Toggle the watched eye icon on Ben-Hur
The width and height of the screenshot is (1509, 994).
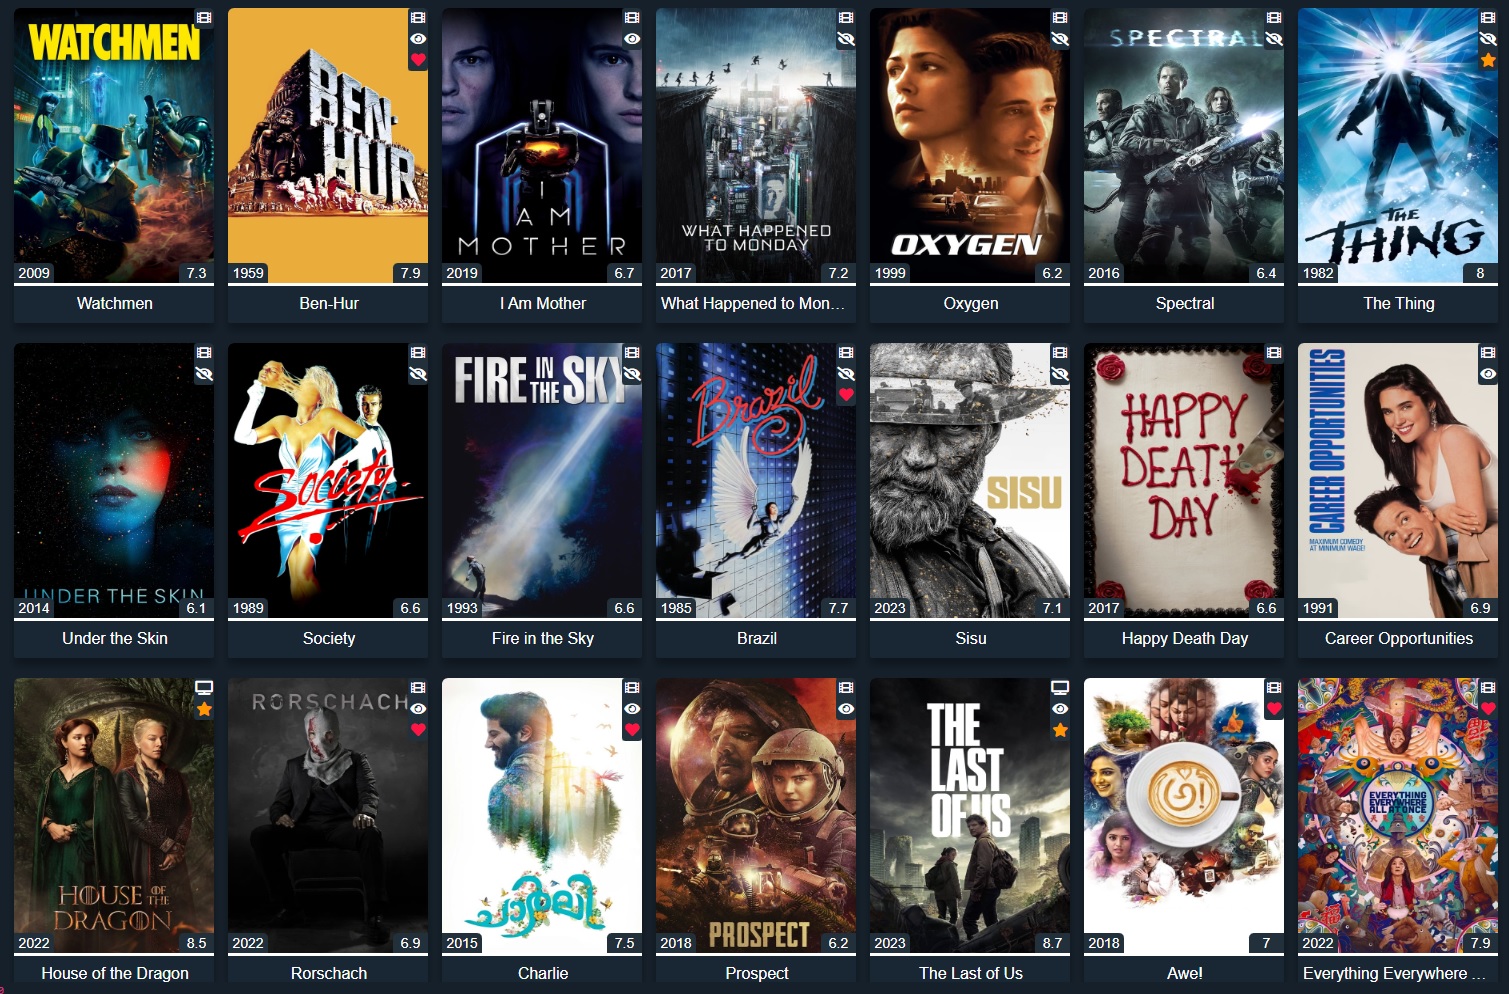click(418, 39)
